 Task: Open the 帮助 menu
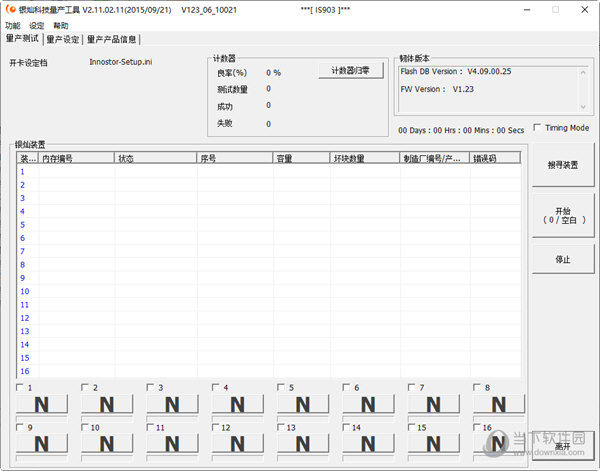(60, 26)
